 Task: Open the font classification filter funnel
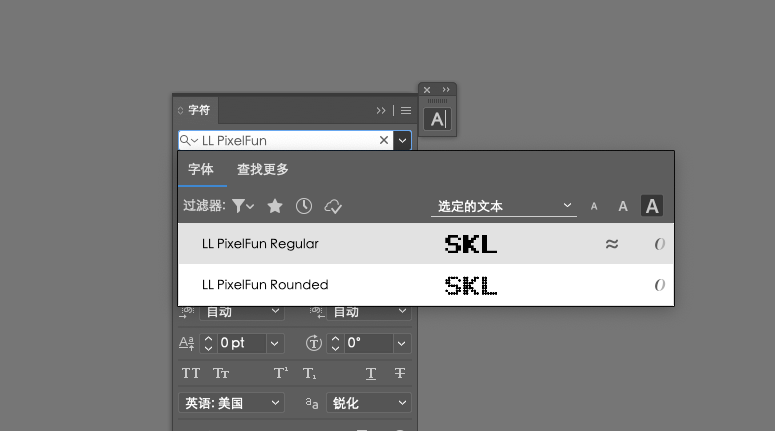tap(243, 206)
